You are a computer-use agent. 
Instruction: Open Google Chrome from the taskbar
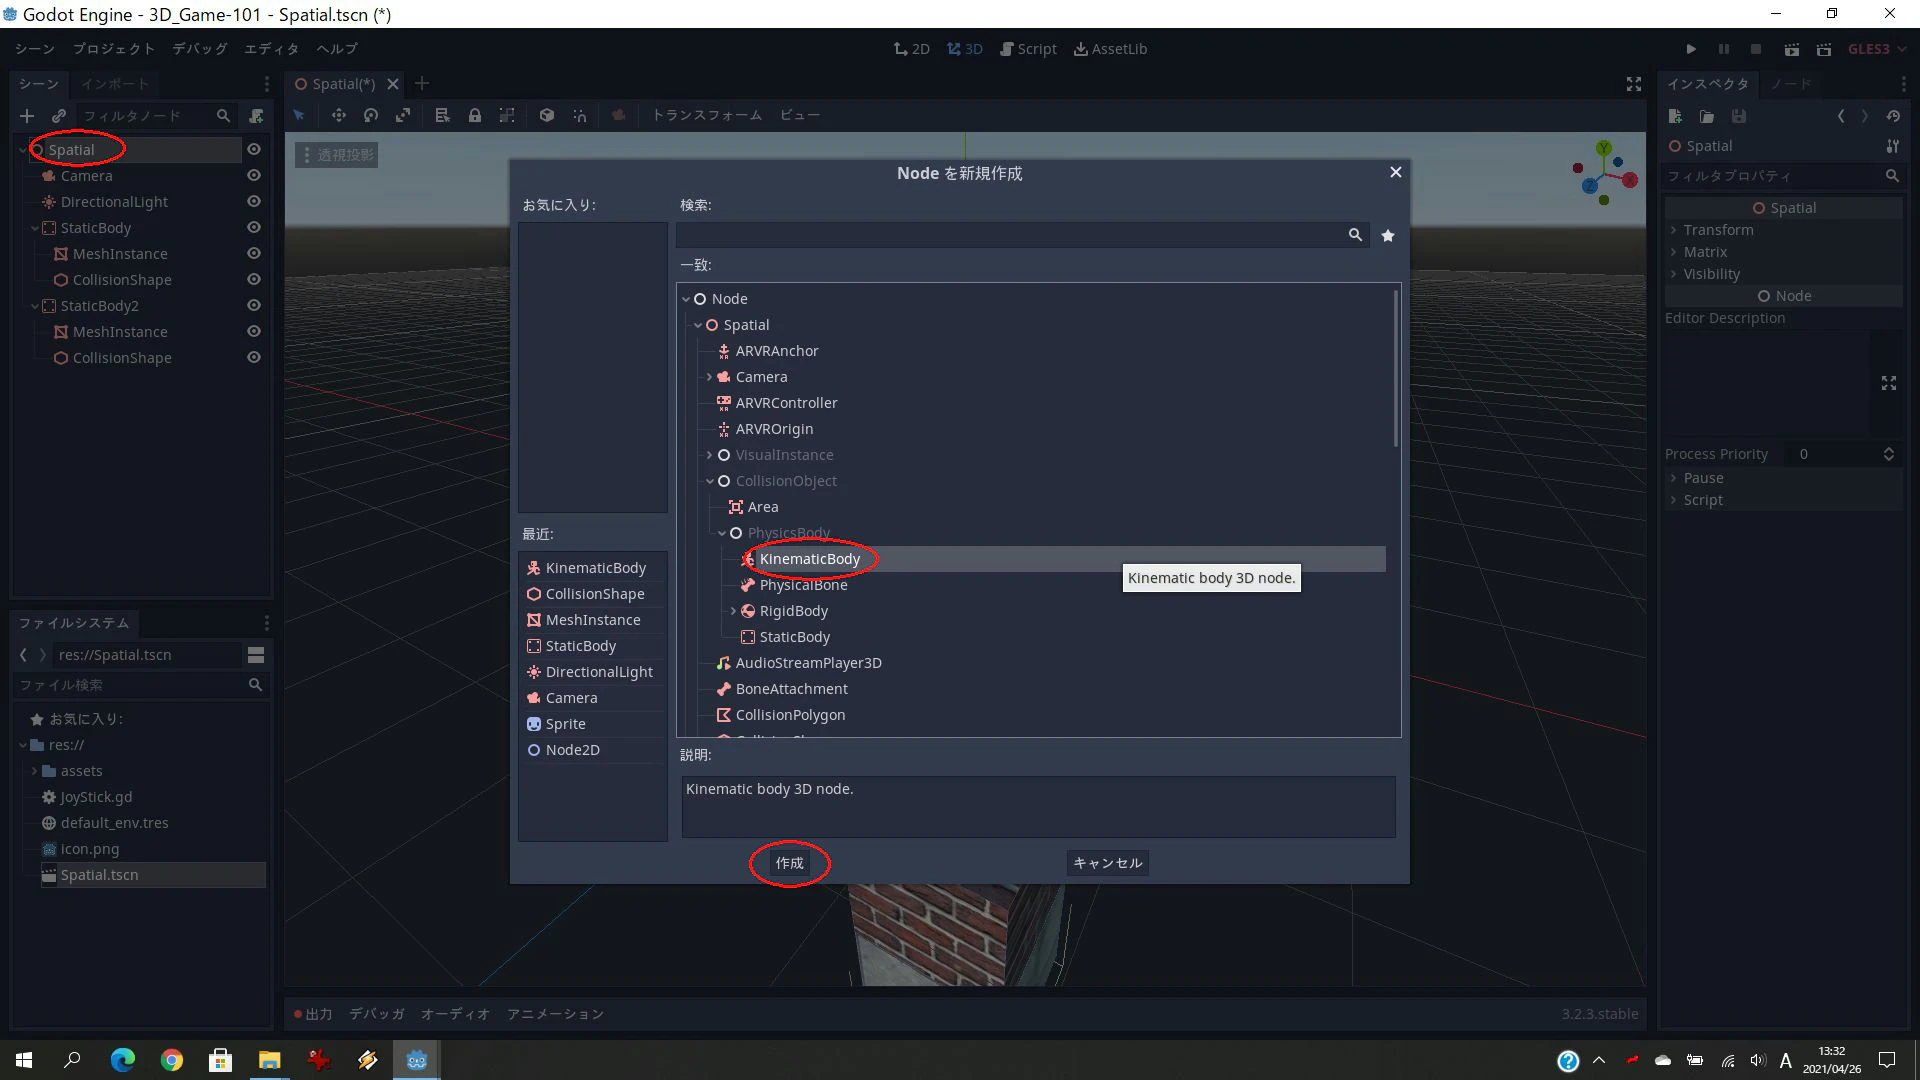tap(172, 1060)
